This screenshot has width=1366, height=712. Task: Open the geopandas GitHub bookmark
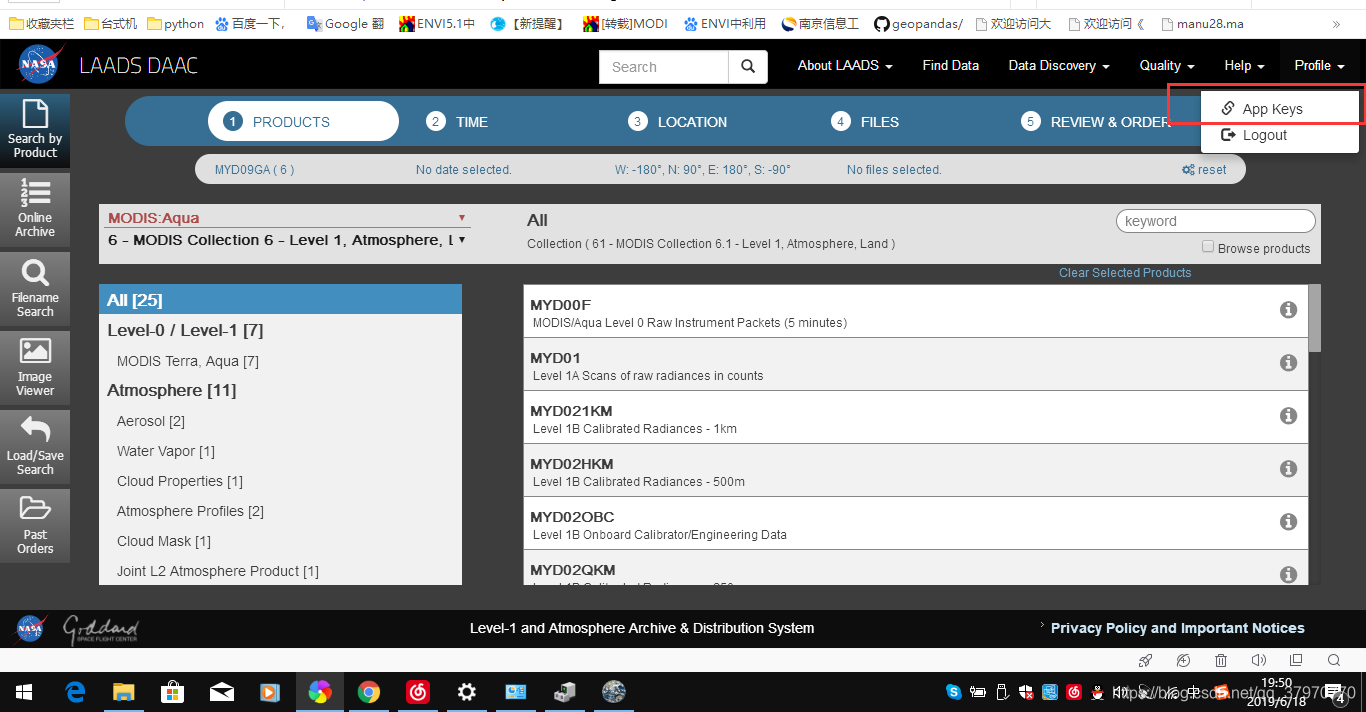click(918, 24)
